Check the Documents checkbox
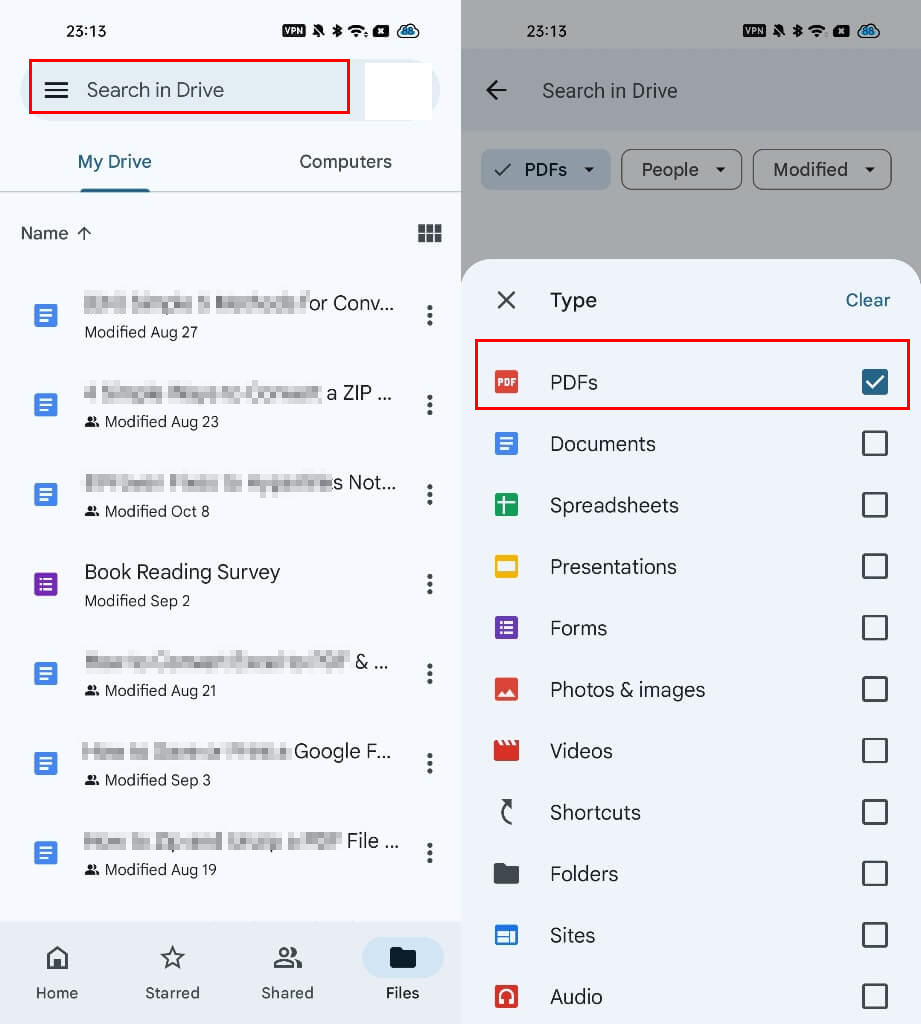Image resolution: width=921 pixels, height=1024 pixels. click(x=875, y=443)
